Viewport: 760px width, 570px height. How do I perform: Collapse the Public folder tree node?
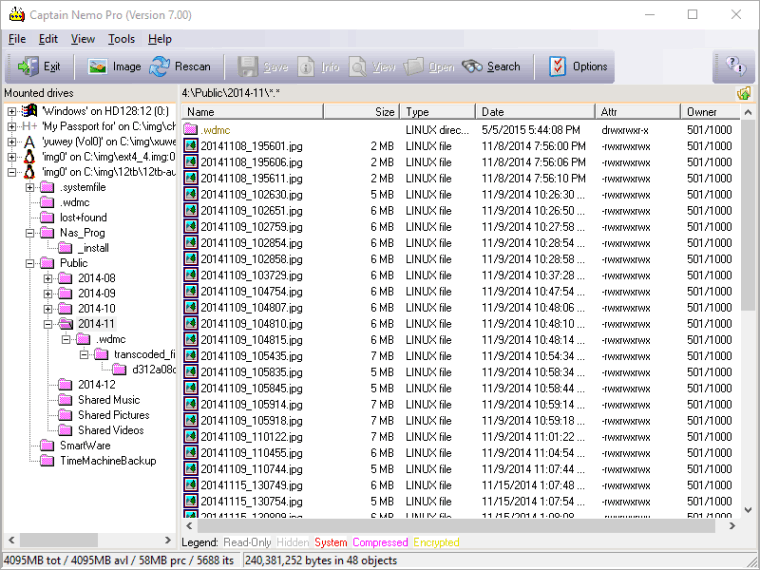coord(30,263)
